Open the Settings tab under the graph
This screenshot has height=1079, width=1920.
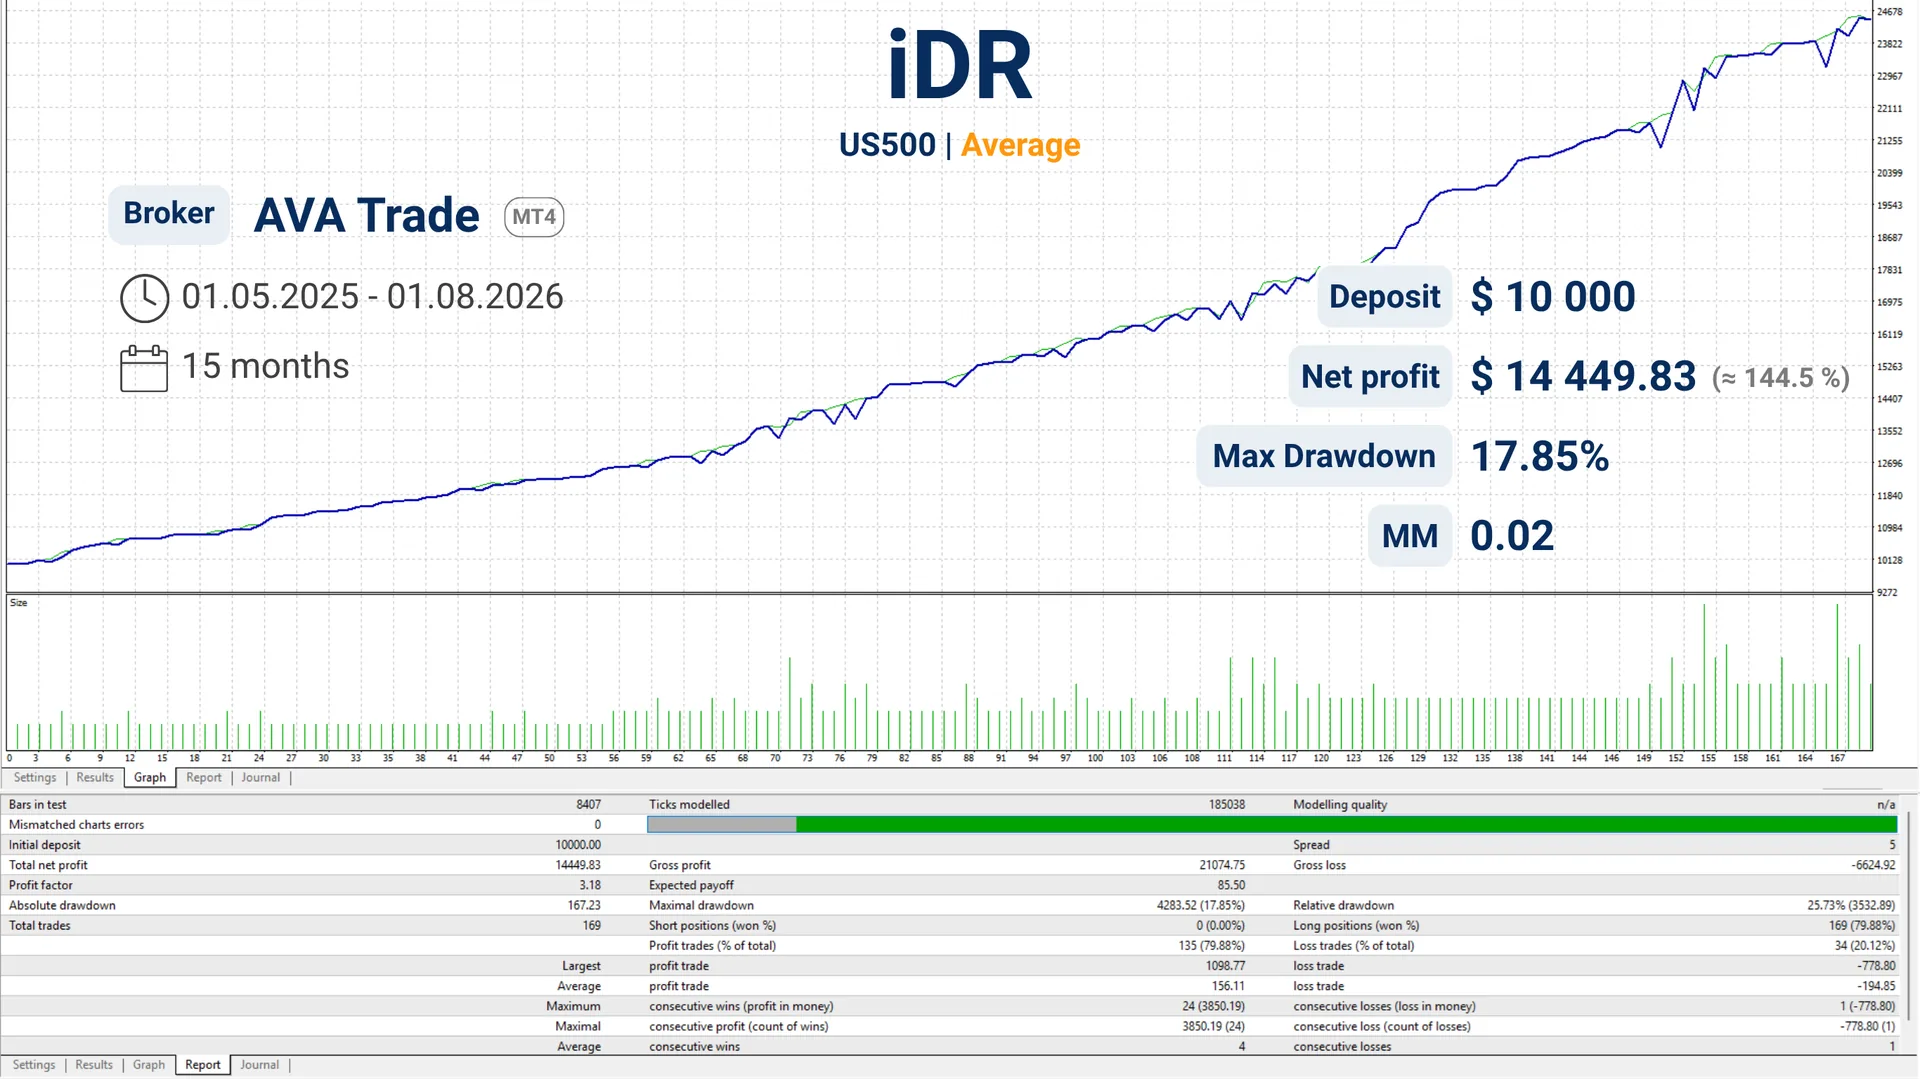[35, 778]
